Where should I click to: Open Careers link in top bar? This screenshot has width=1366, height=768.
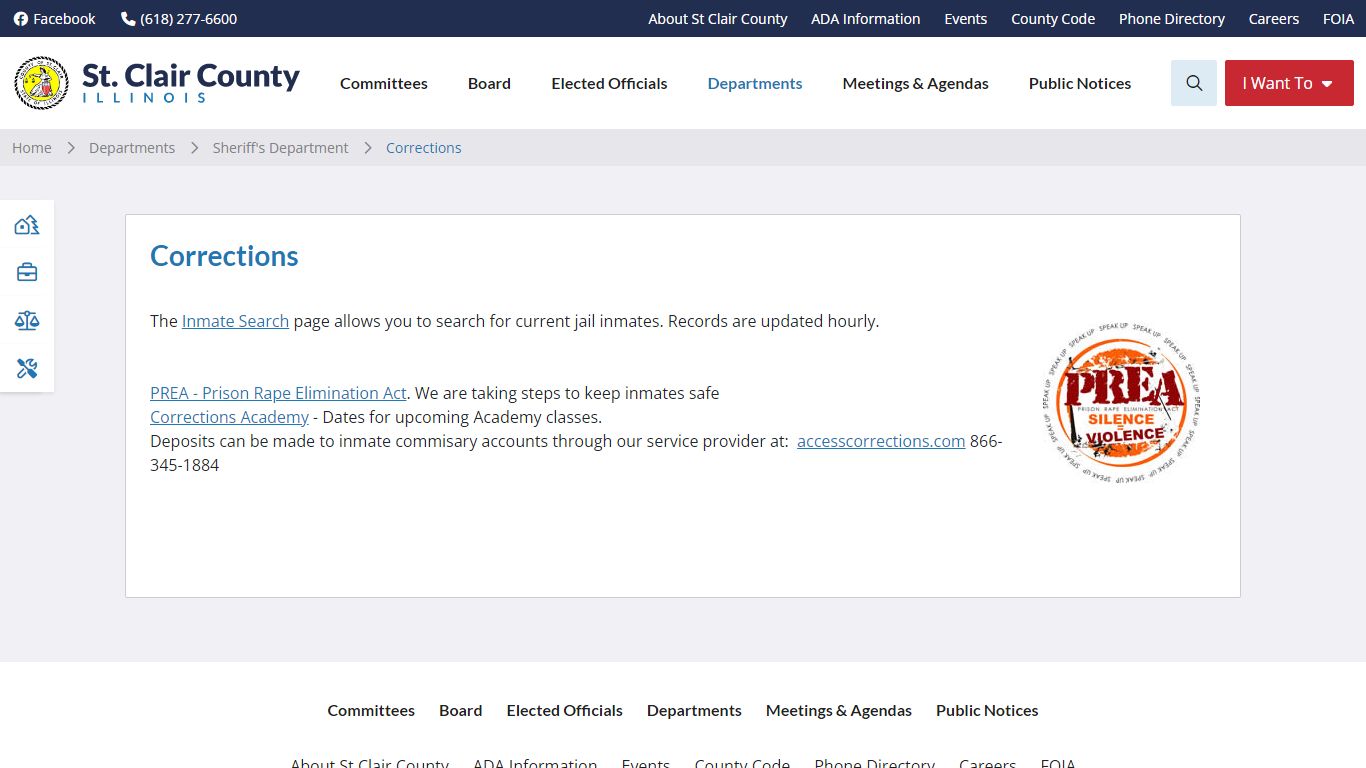(1274, 19)
